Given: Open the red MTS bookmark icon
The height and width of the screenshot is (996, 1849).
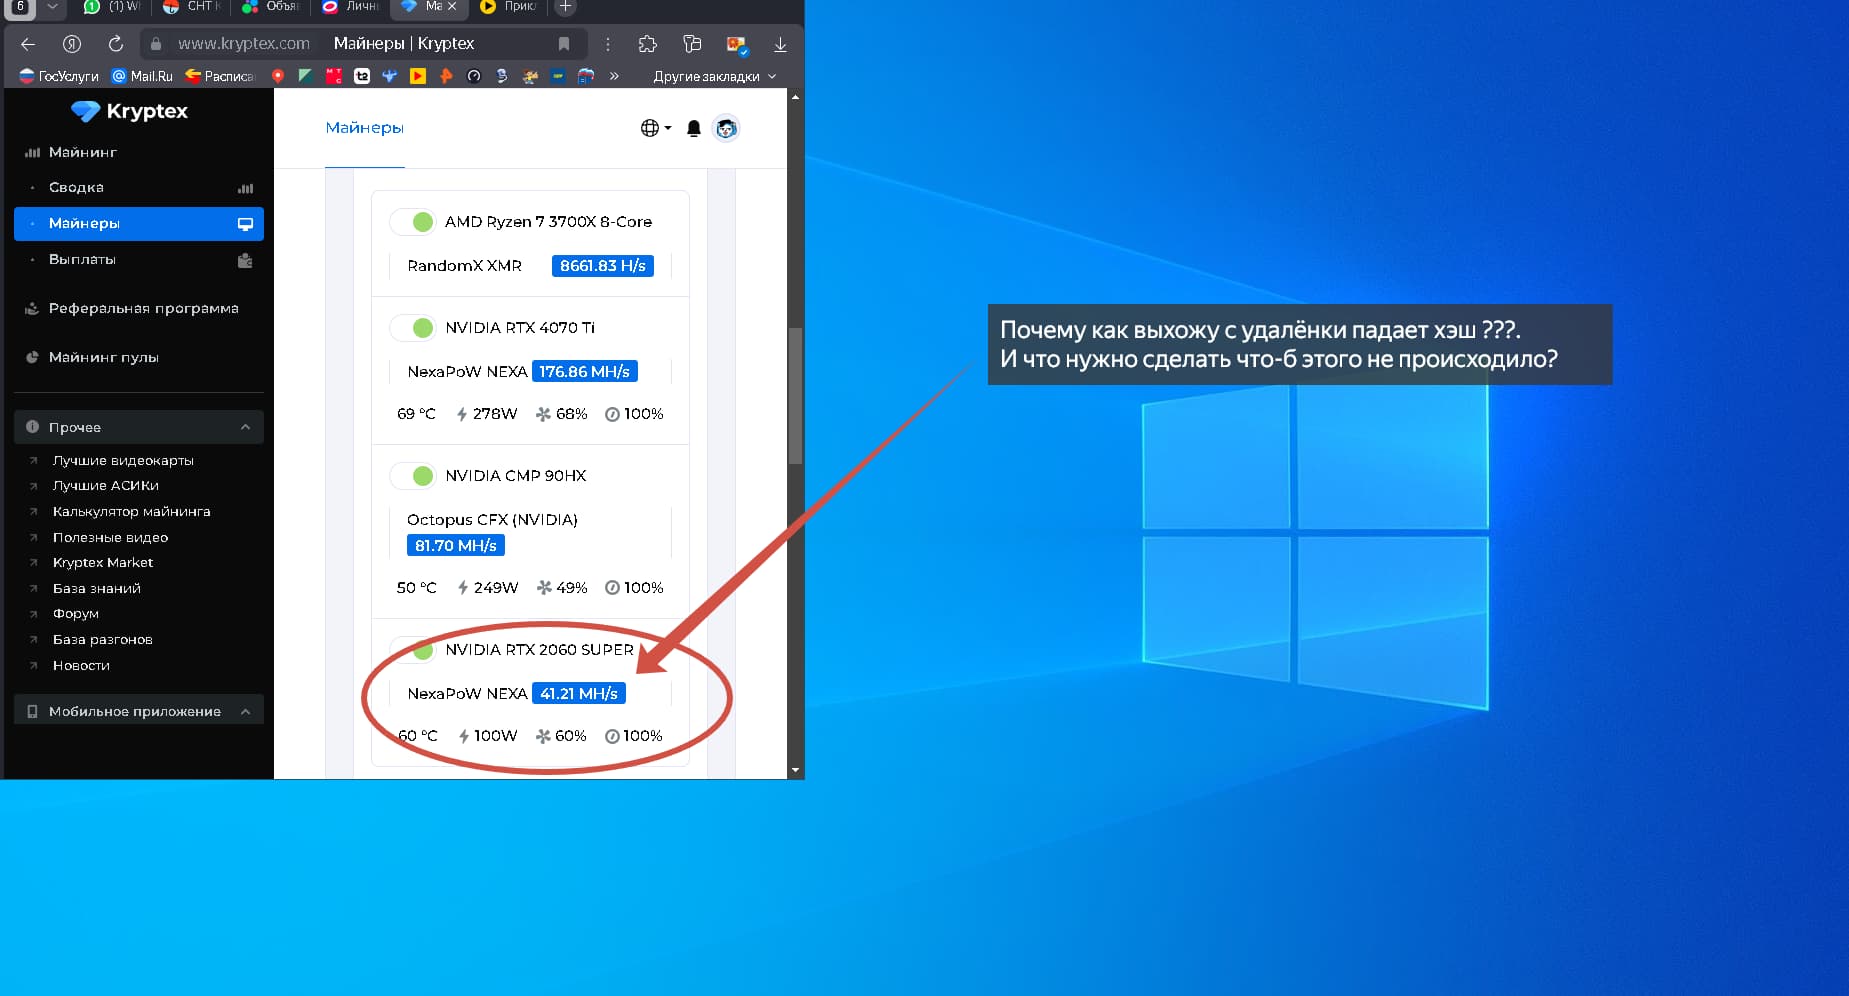Looking at the screenshot, I should click(334, 76).
